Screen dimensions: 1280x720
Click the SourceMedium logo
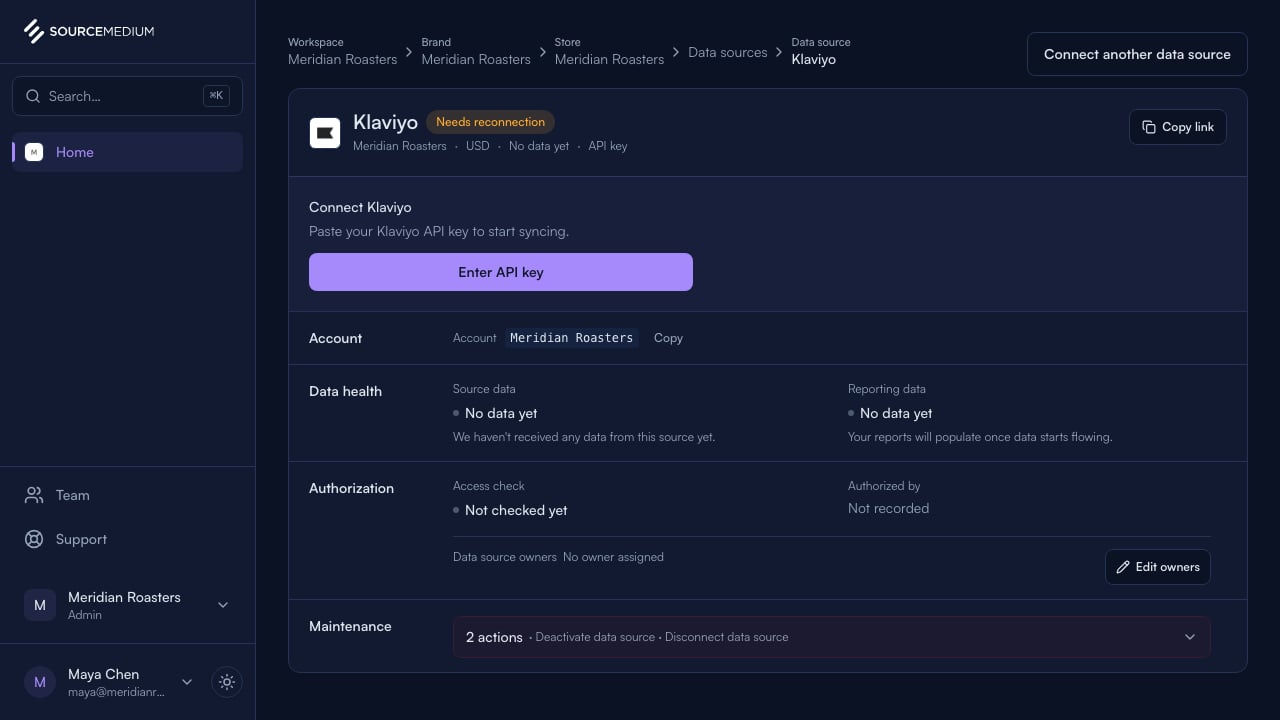(89, 31)
